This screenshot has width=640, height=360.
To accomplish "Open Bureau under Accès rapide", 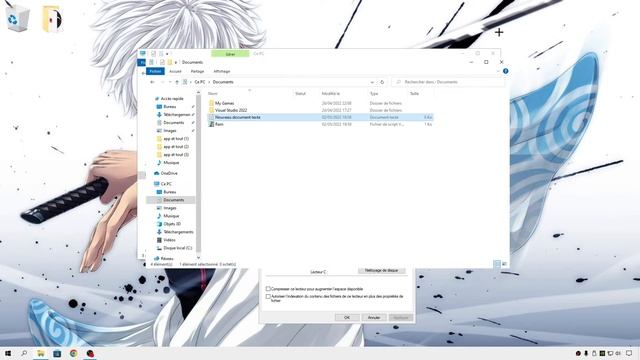I will pos(170,107).
